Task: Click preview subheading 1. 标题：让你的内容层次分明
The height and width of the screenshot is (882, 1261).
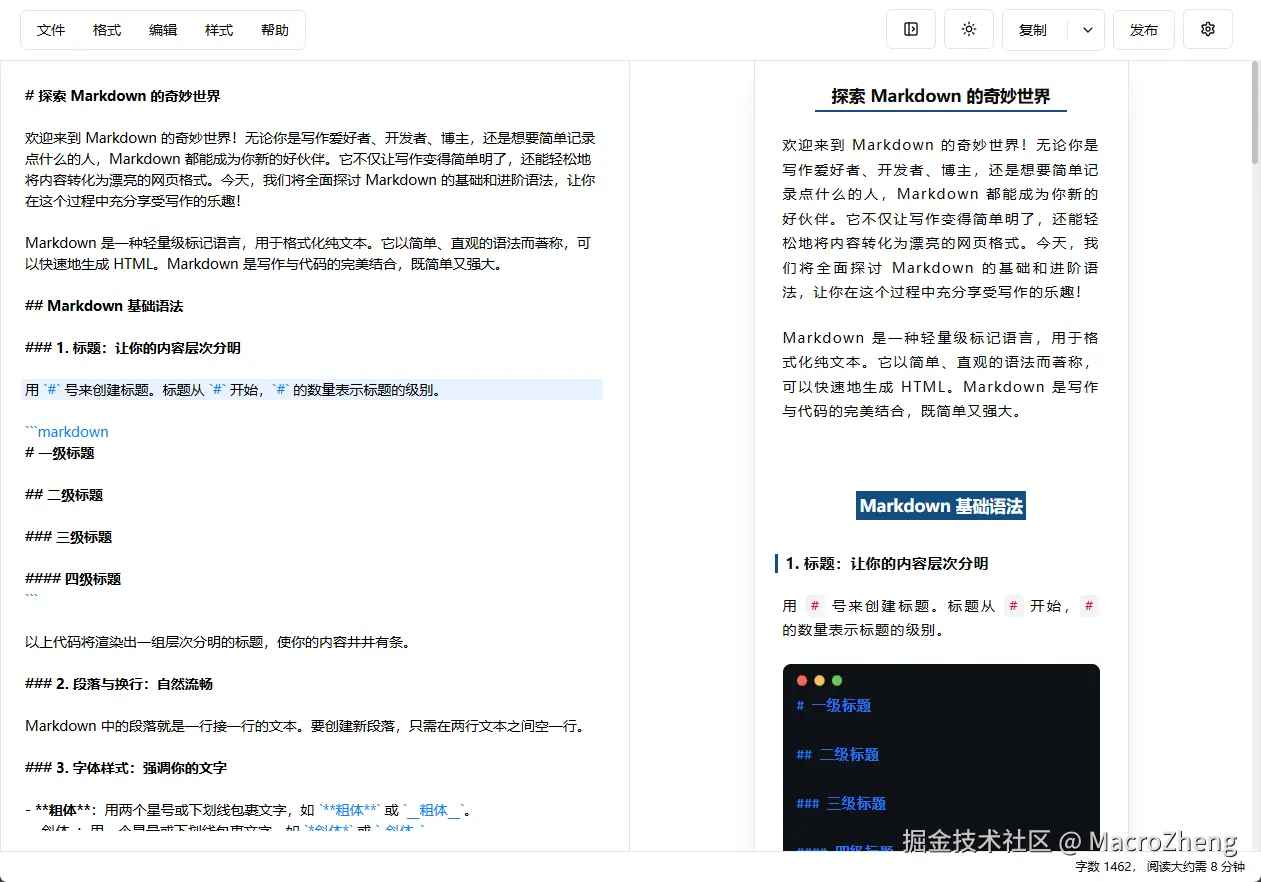Action: pyautogui.click(x=887, y=564)
